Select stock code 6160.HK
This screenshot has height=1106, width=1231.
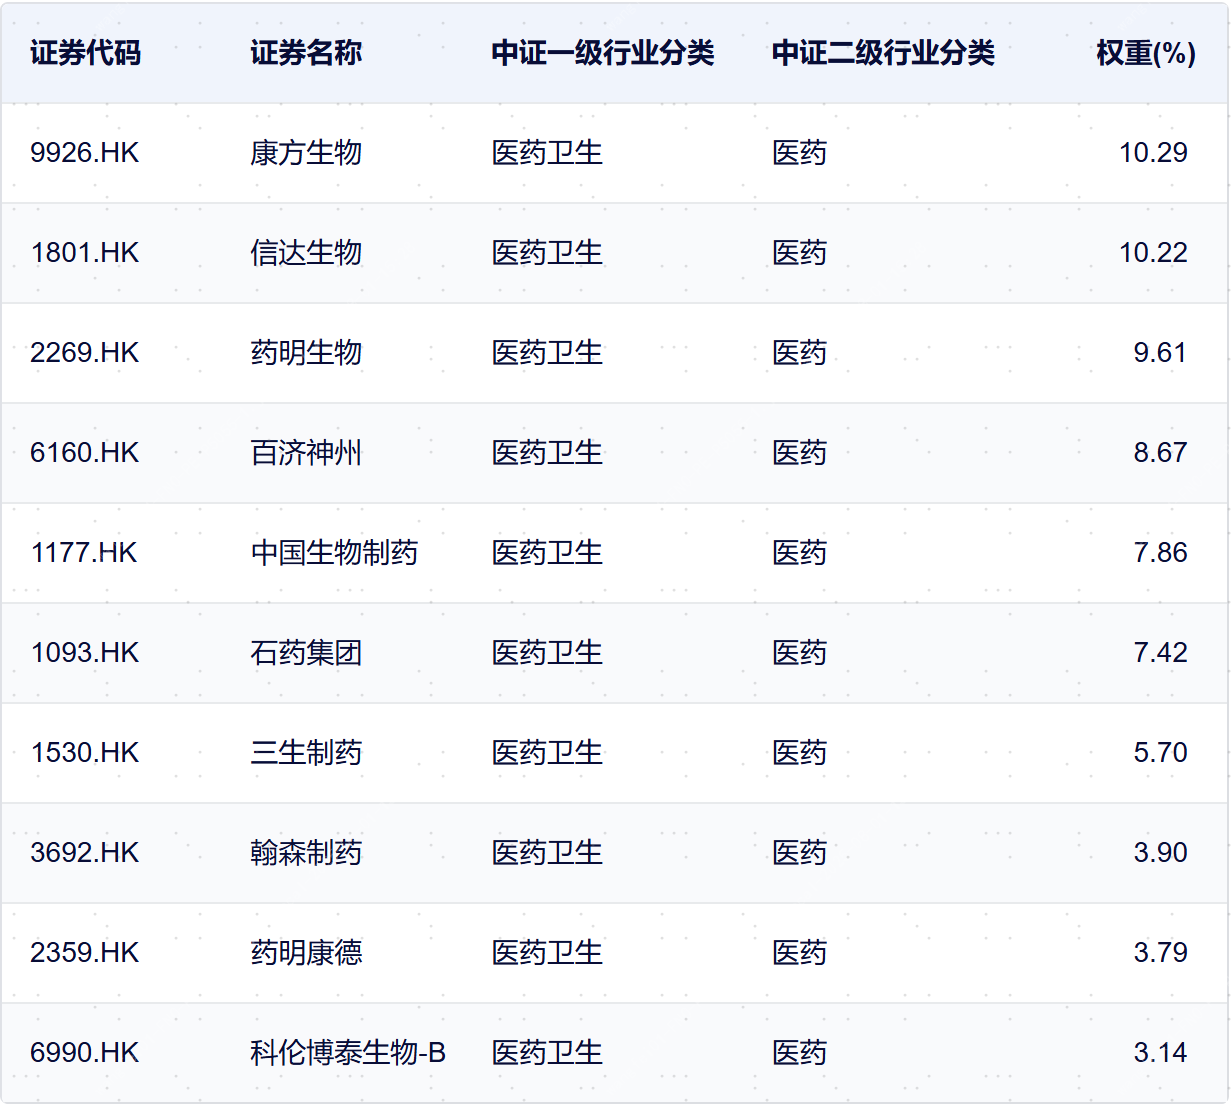click(x=85, y=453)
